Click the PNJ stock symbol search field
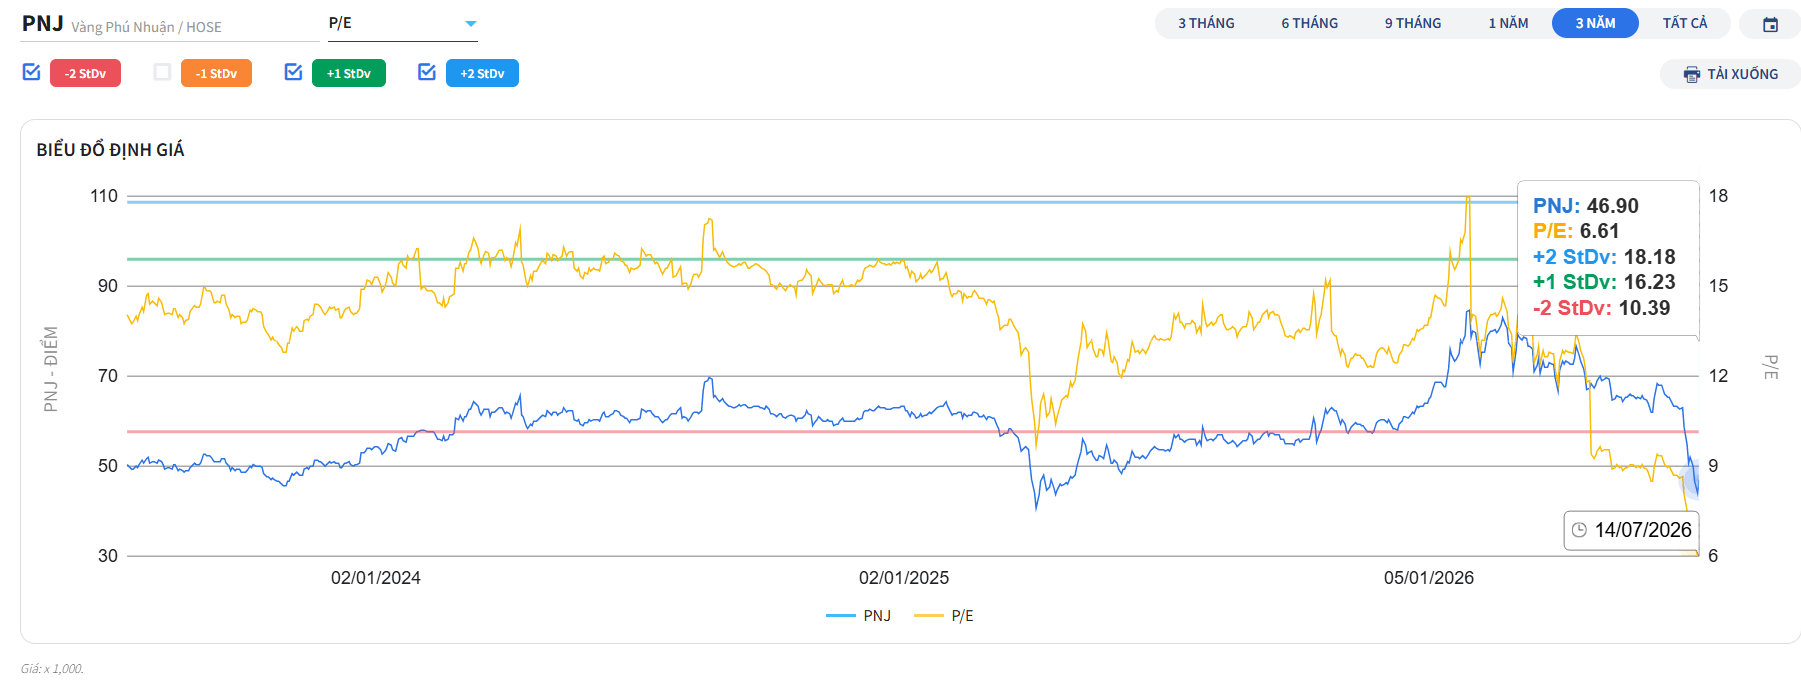This screenshot has width=1801, height=680. [170, 25]
